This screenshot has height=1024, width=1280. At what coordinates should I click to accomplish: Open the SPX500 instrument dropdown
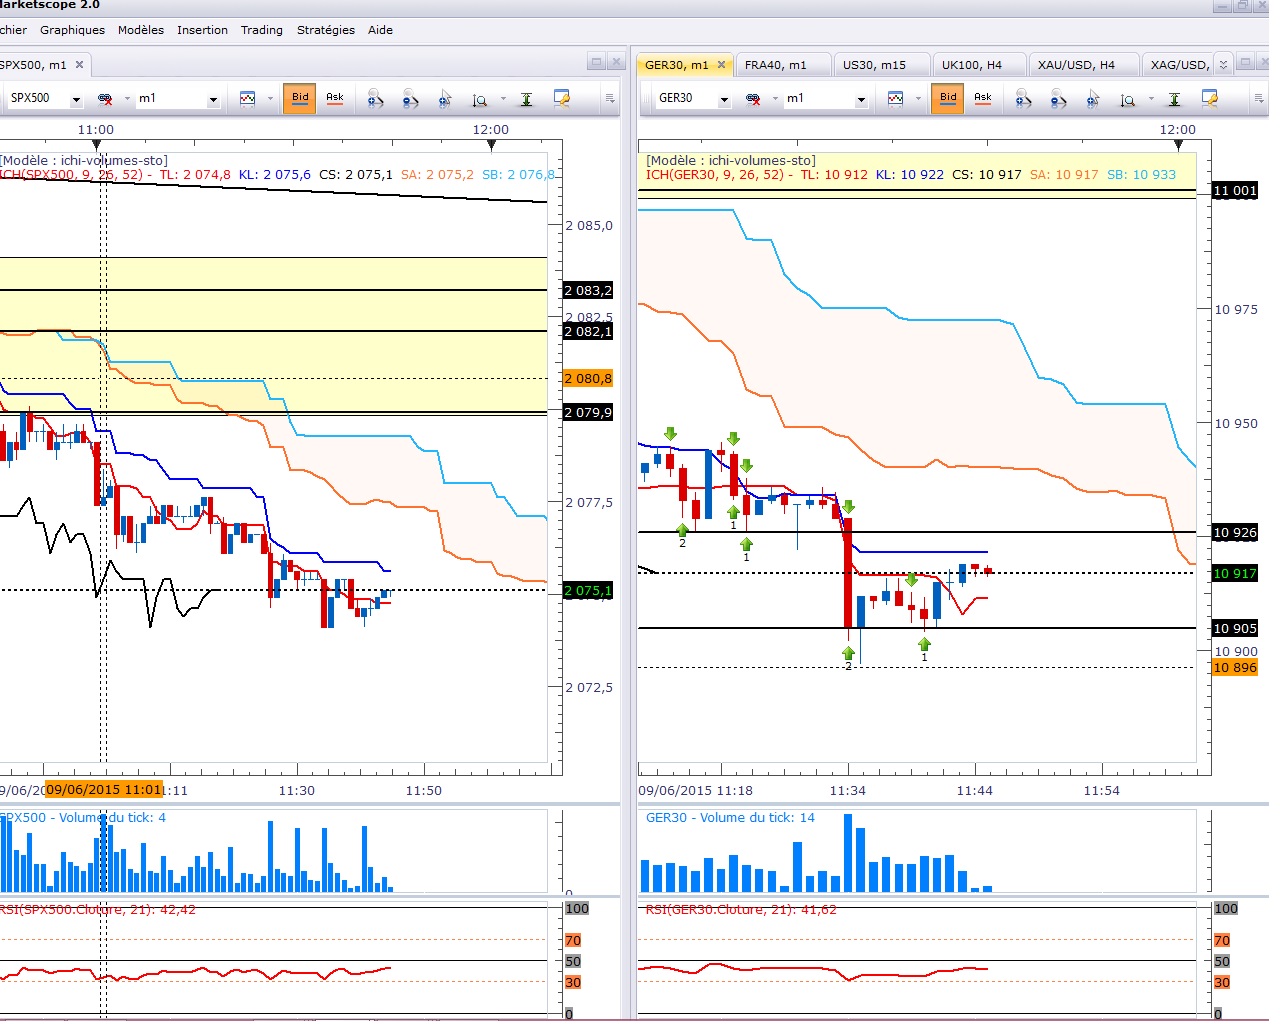pos(75,99)
